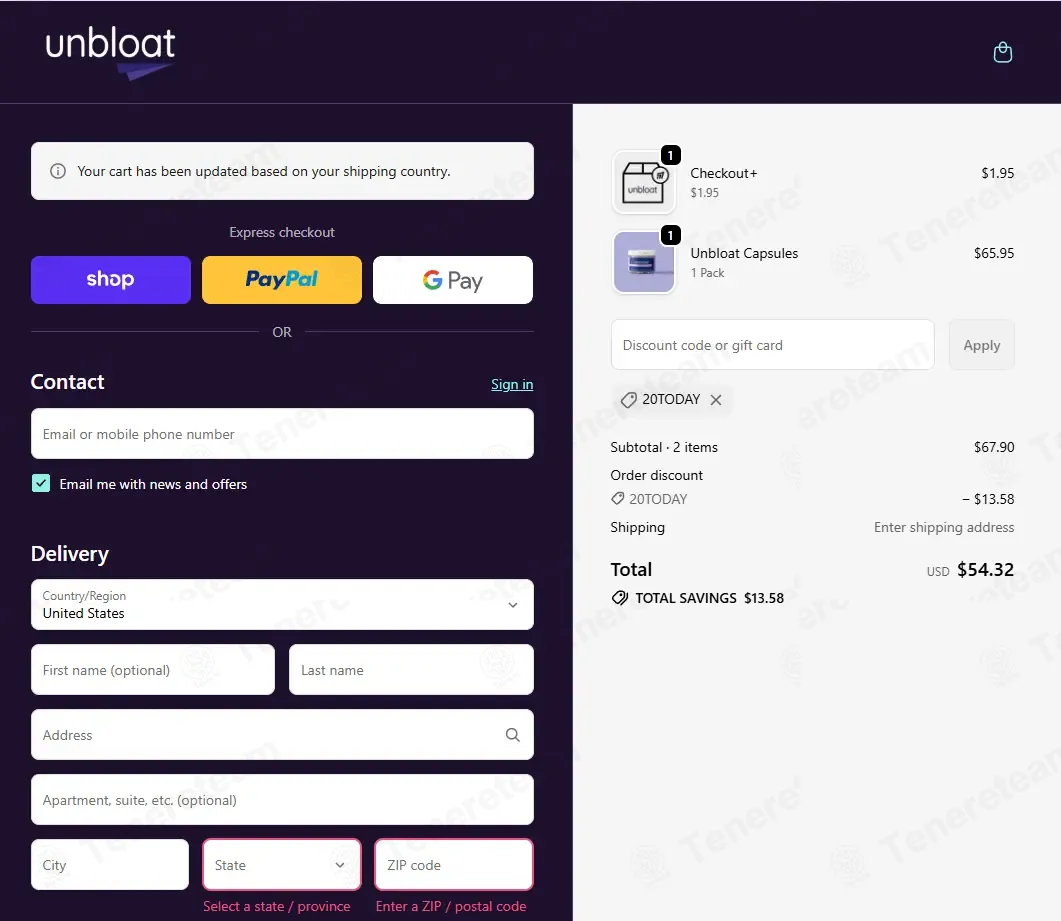Choose PayPal express checkout
1061x921 pixels.
281,279
